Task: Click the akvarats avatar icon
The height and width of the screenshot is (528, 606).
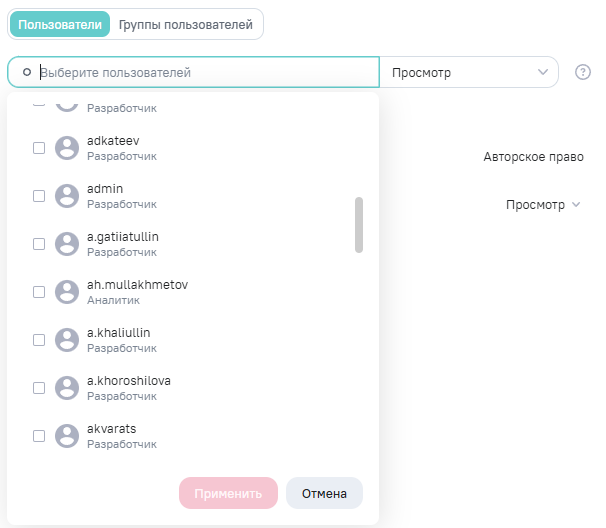Action: point(67,436)
